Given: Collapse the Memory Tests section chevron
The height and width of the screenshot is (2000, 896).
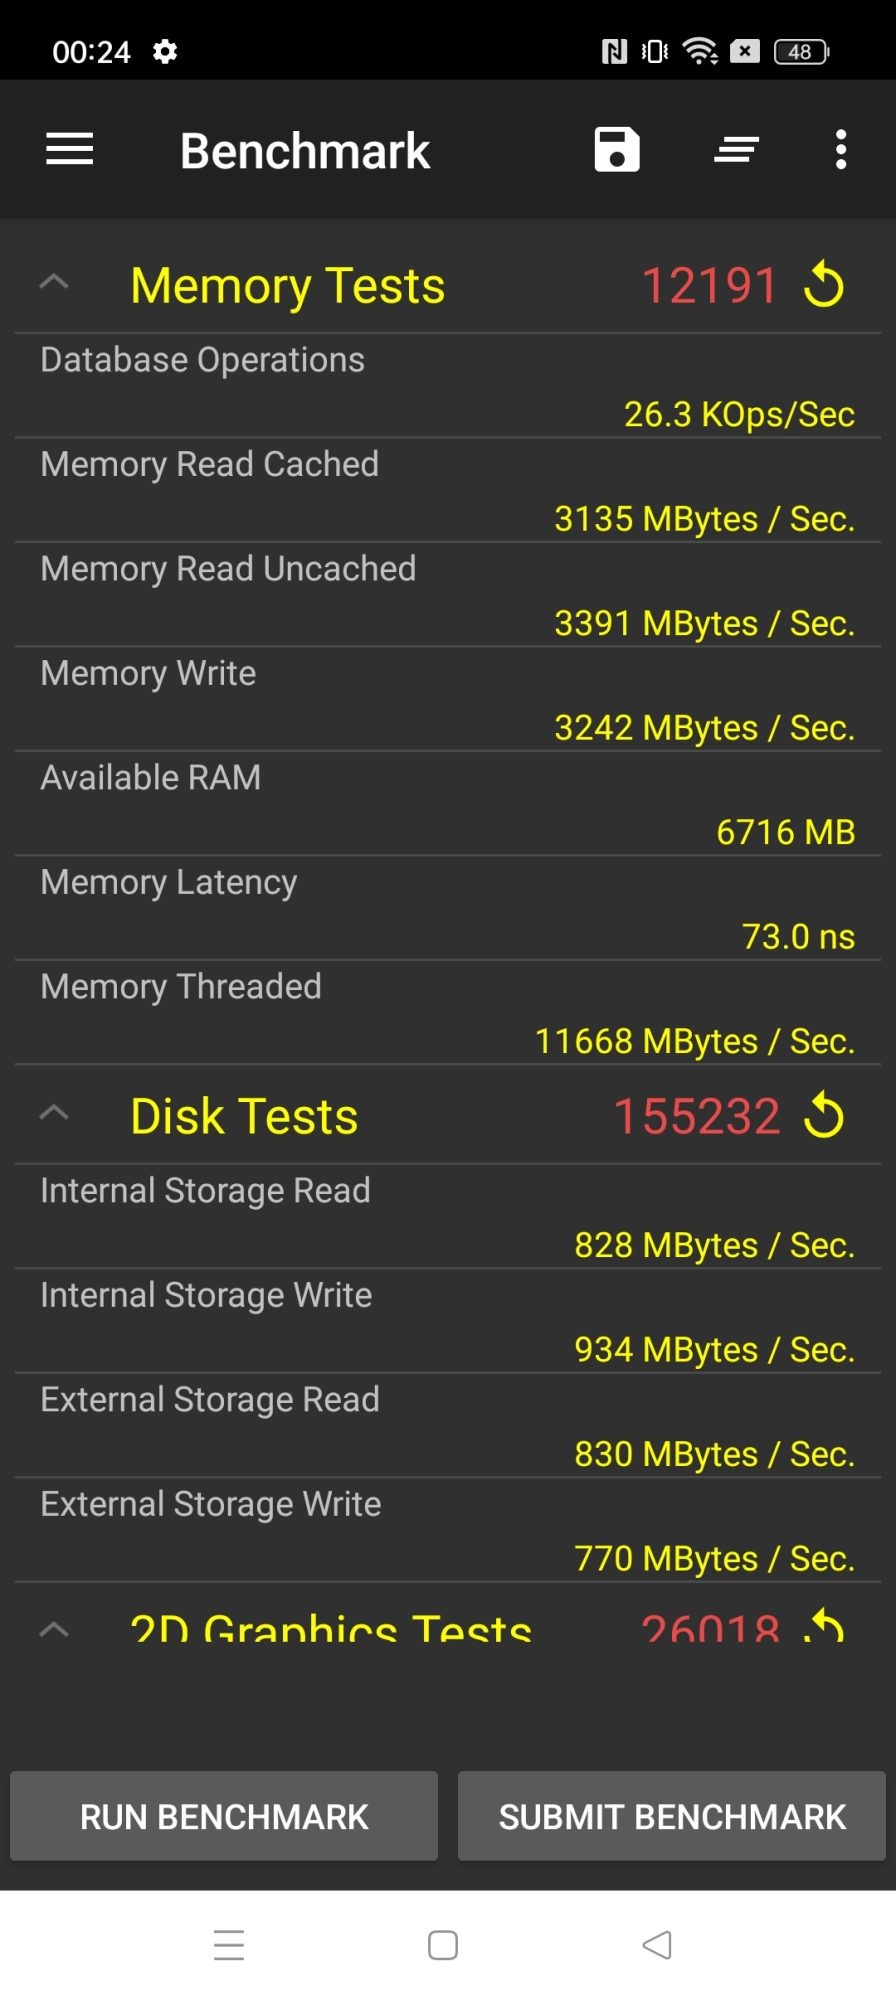Looking at the screenshot, I should 54,283.
